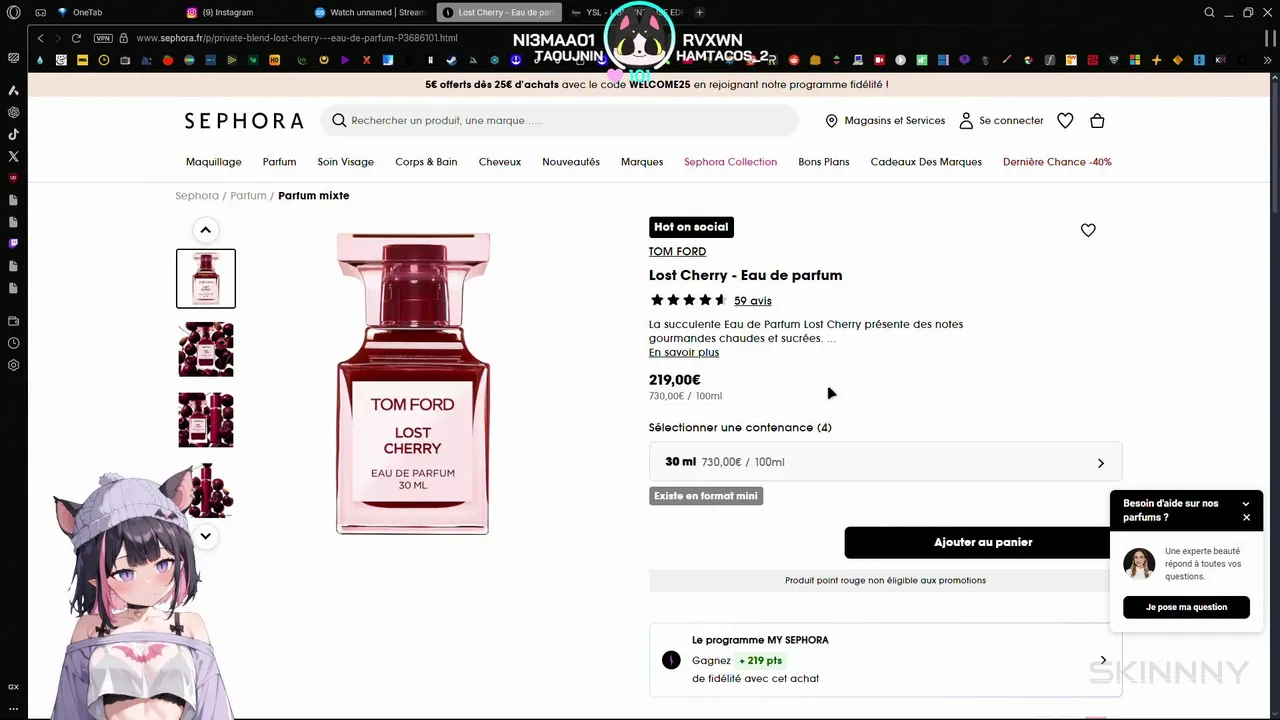The image size is (1280, 720).
Task: Open TikTok from the browser sidebar
Action: point(14,134)
